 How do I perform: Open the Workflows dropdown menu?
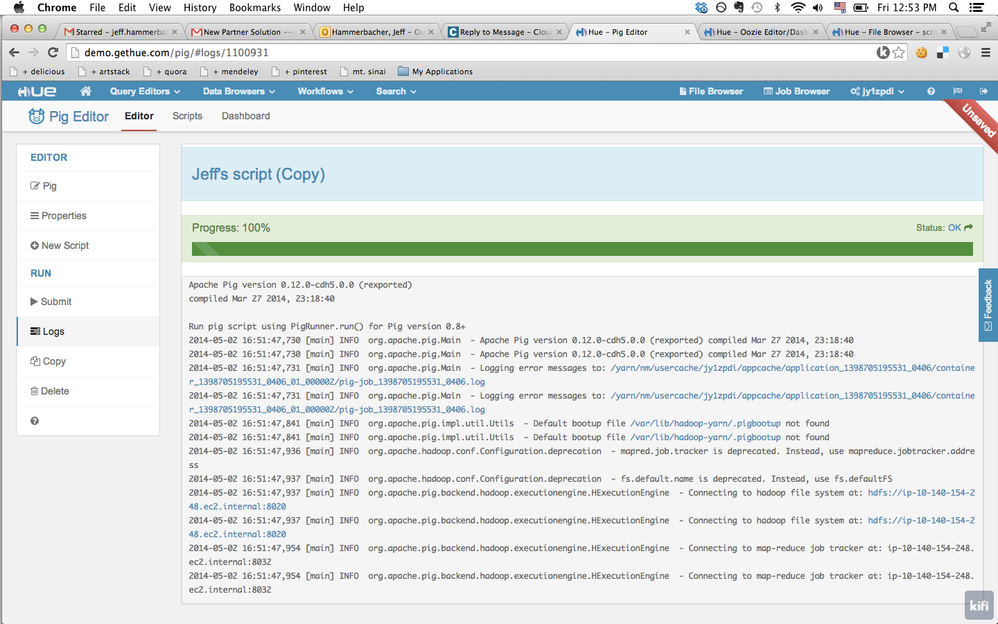pos(325,91)
